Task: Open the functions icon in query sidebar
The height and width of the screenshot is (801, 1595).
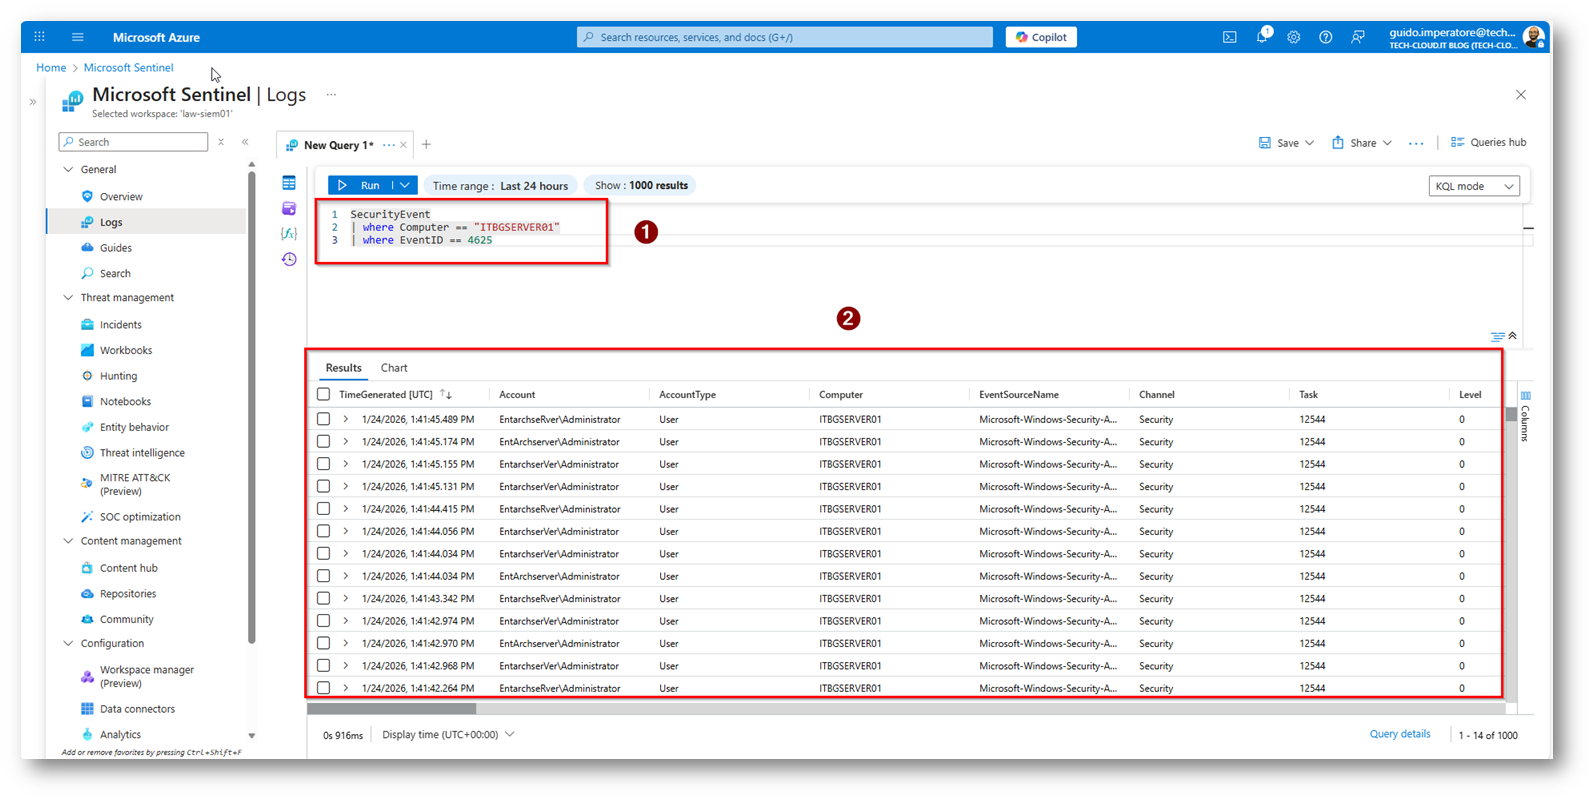Action: coord(289,233)
